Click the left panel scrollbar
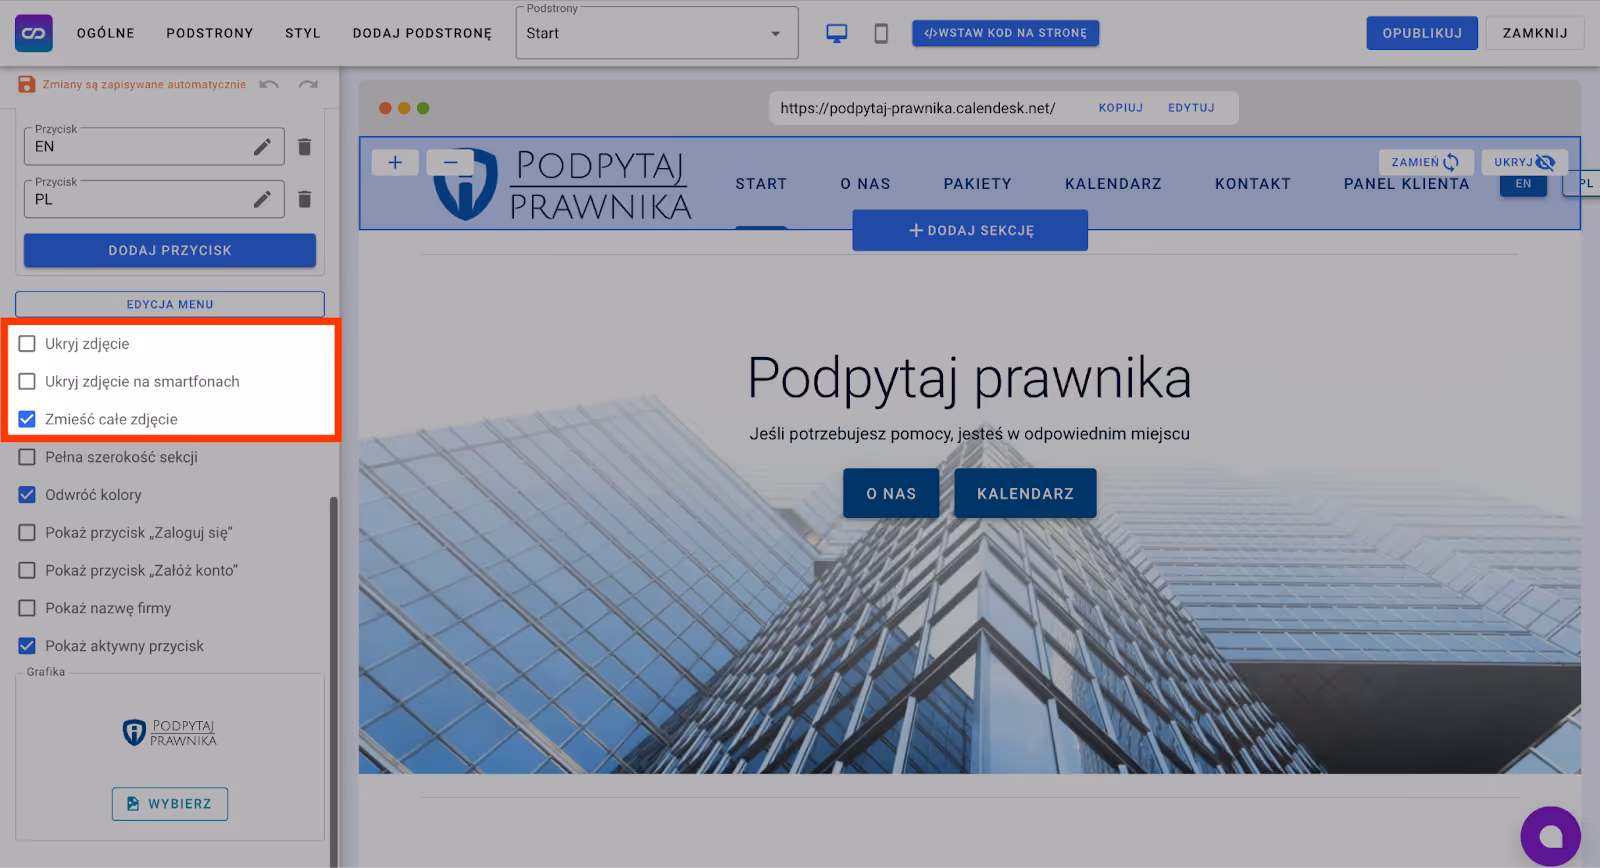 pos(334,680)
